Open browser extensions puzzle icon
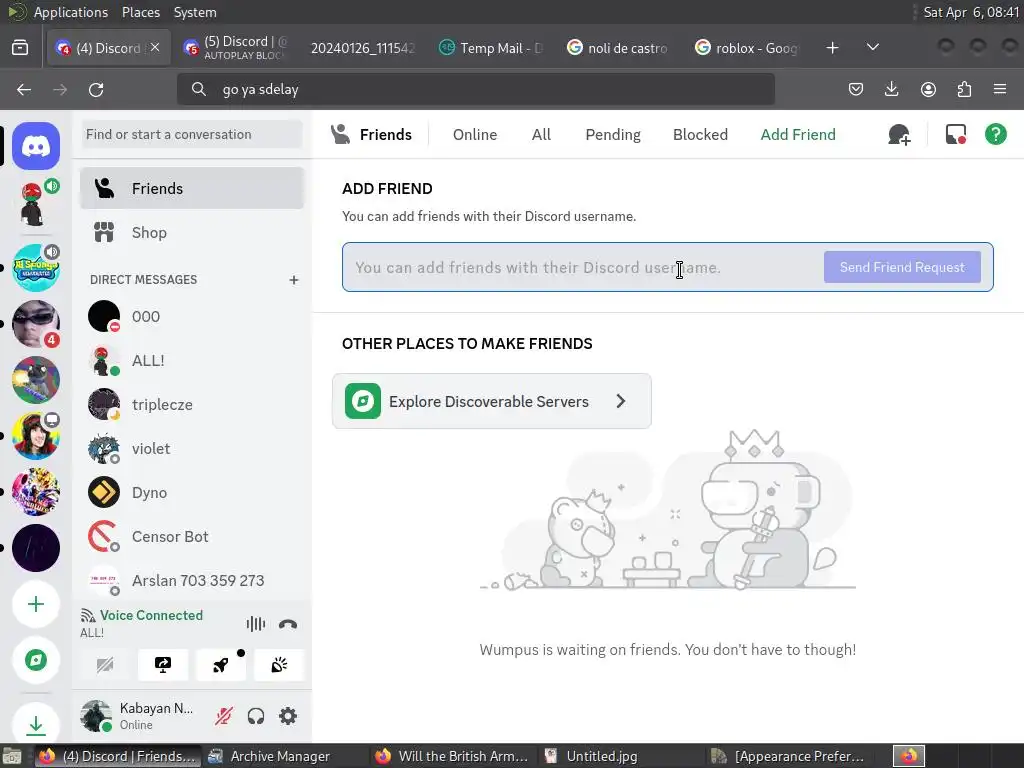 (964, 89)
